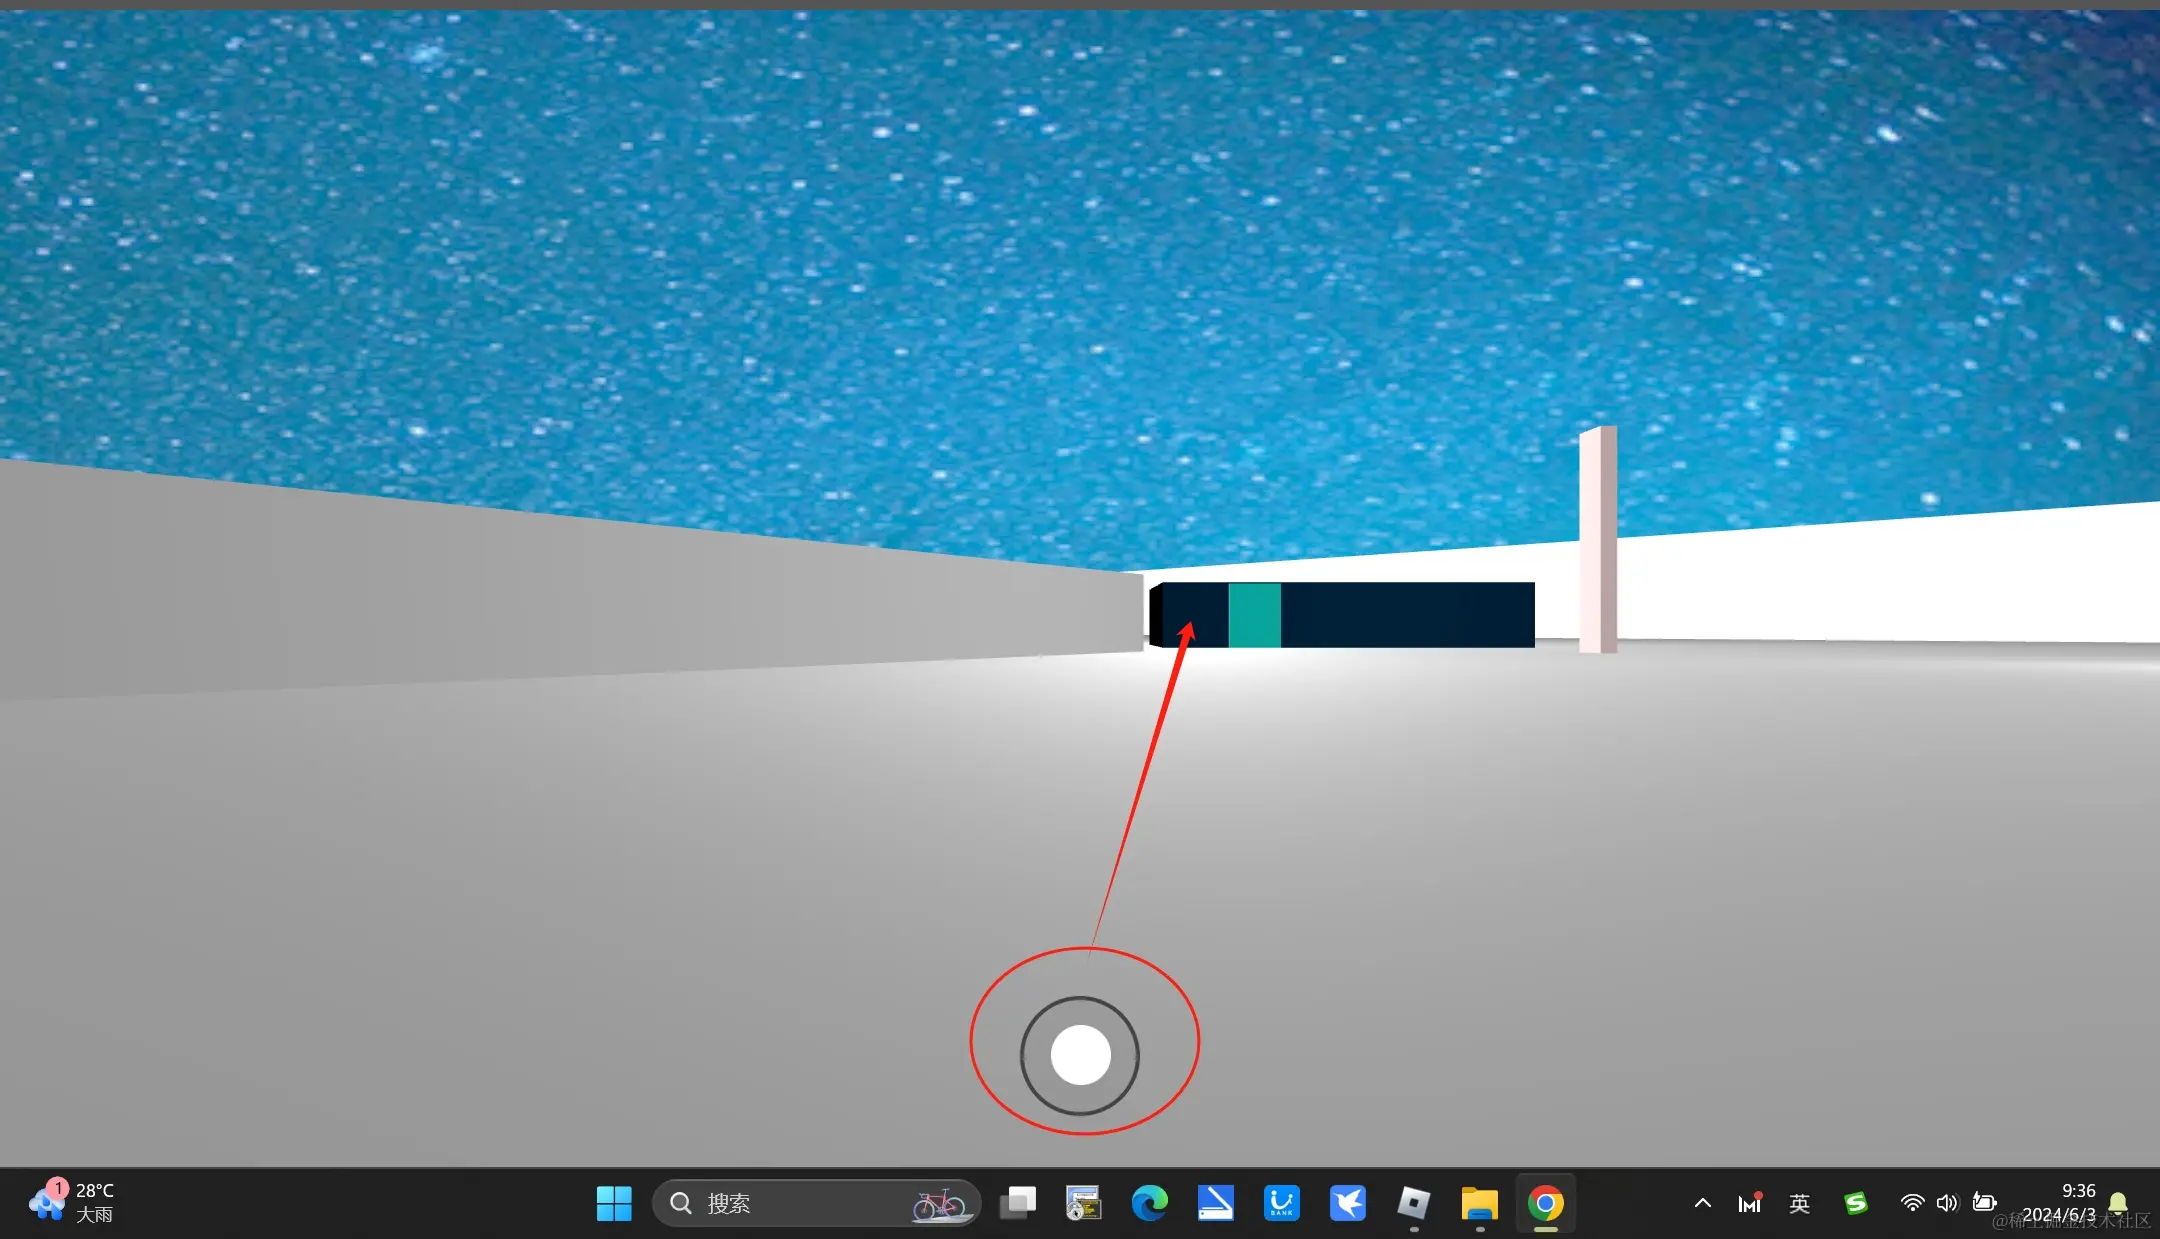This screenshot has height=1239, width=2160.
Task: Check battery status in system tray
Action: 1985,1204
